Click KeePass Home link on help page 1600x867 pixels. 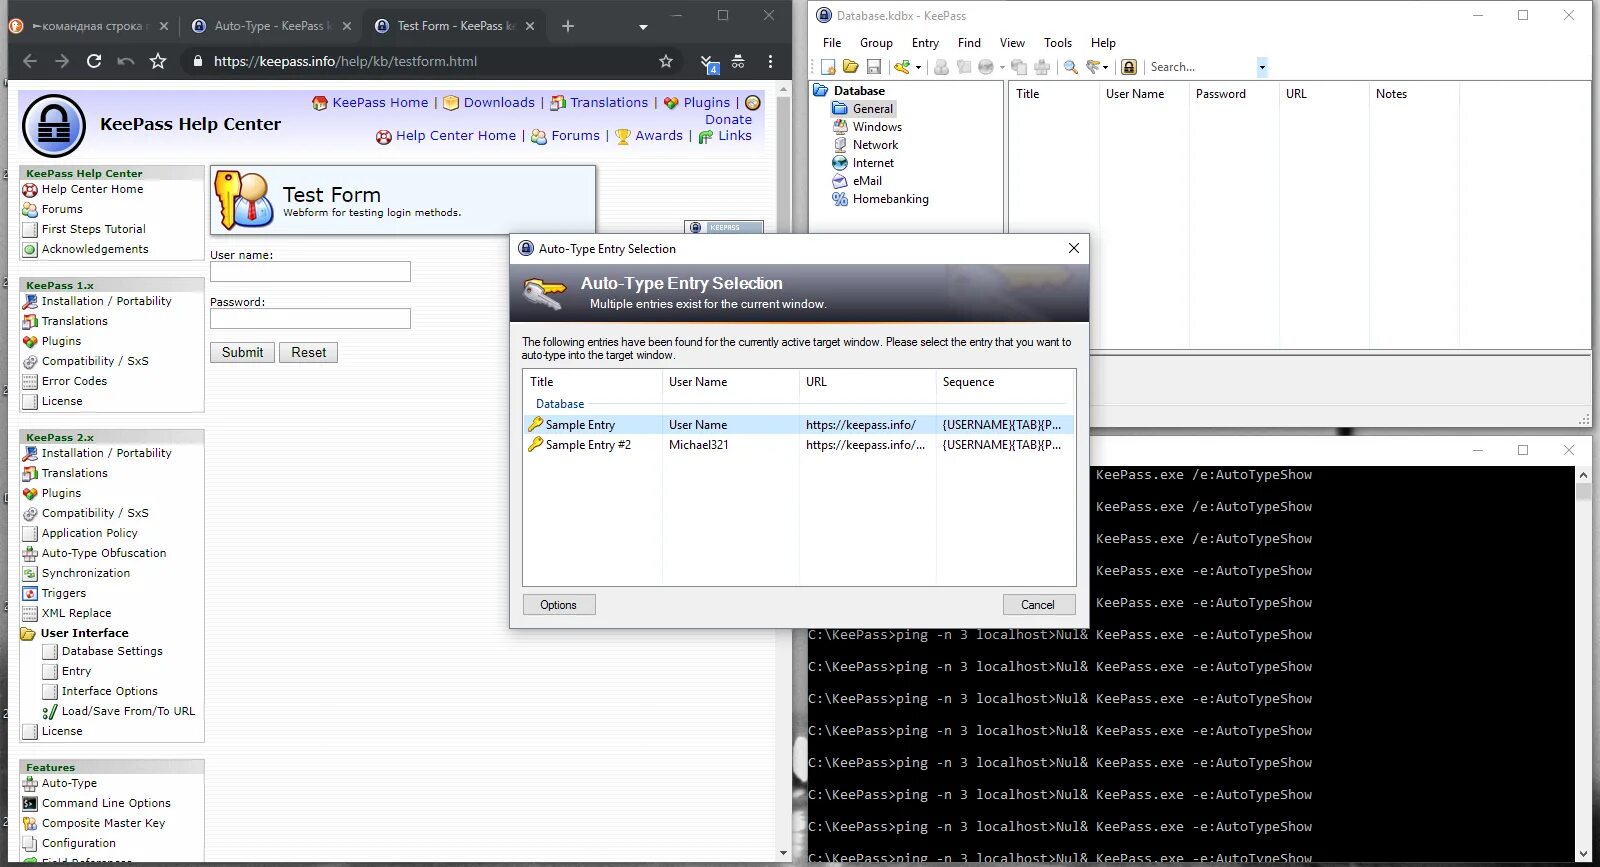click(x=380, y=102)
